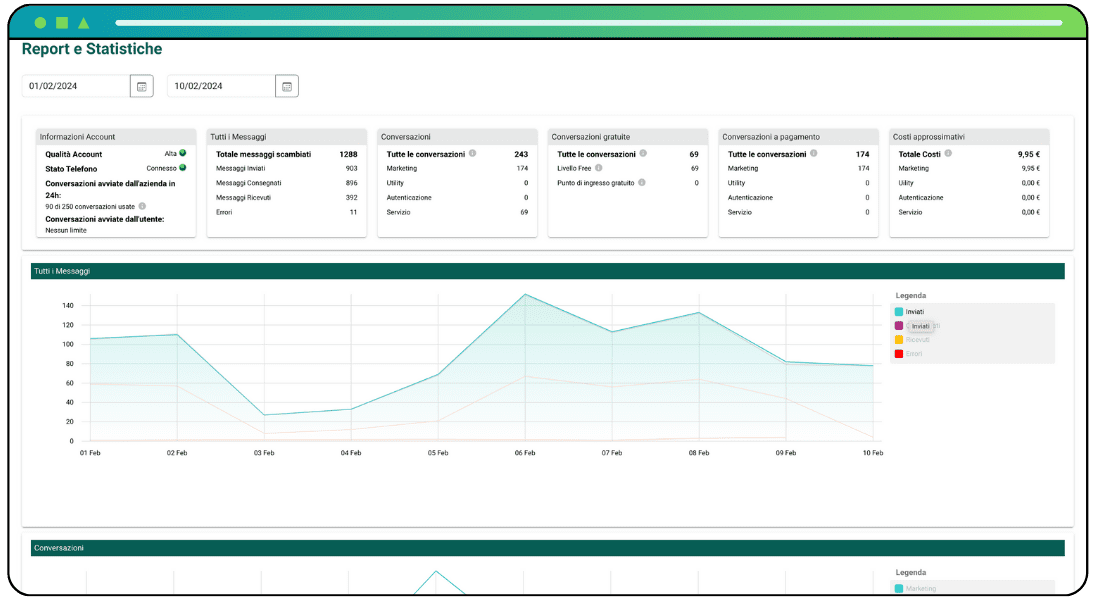The height and width of the screenshot is (600, 1100).
Task: Click the green triangle icon in top bar
Action: pos(83,22)
